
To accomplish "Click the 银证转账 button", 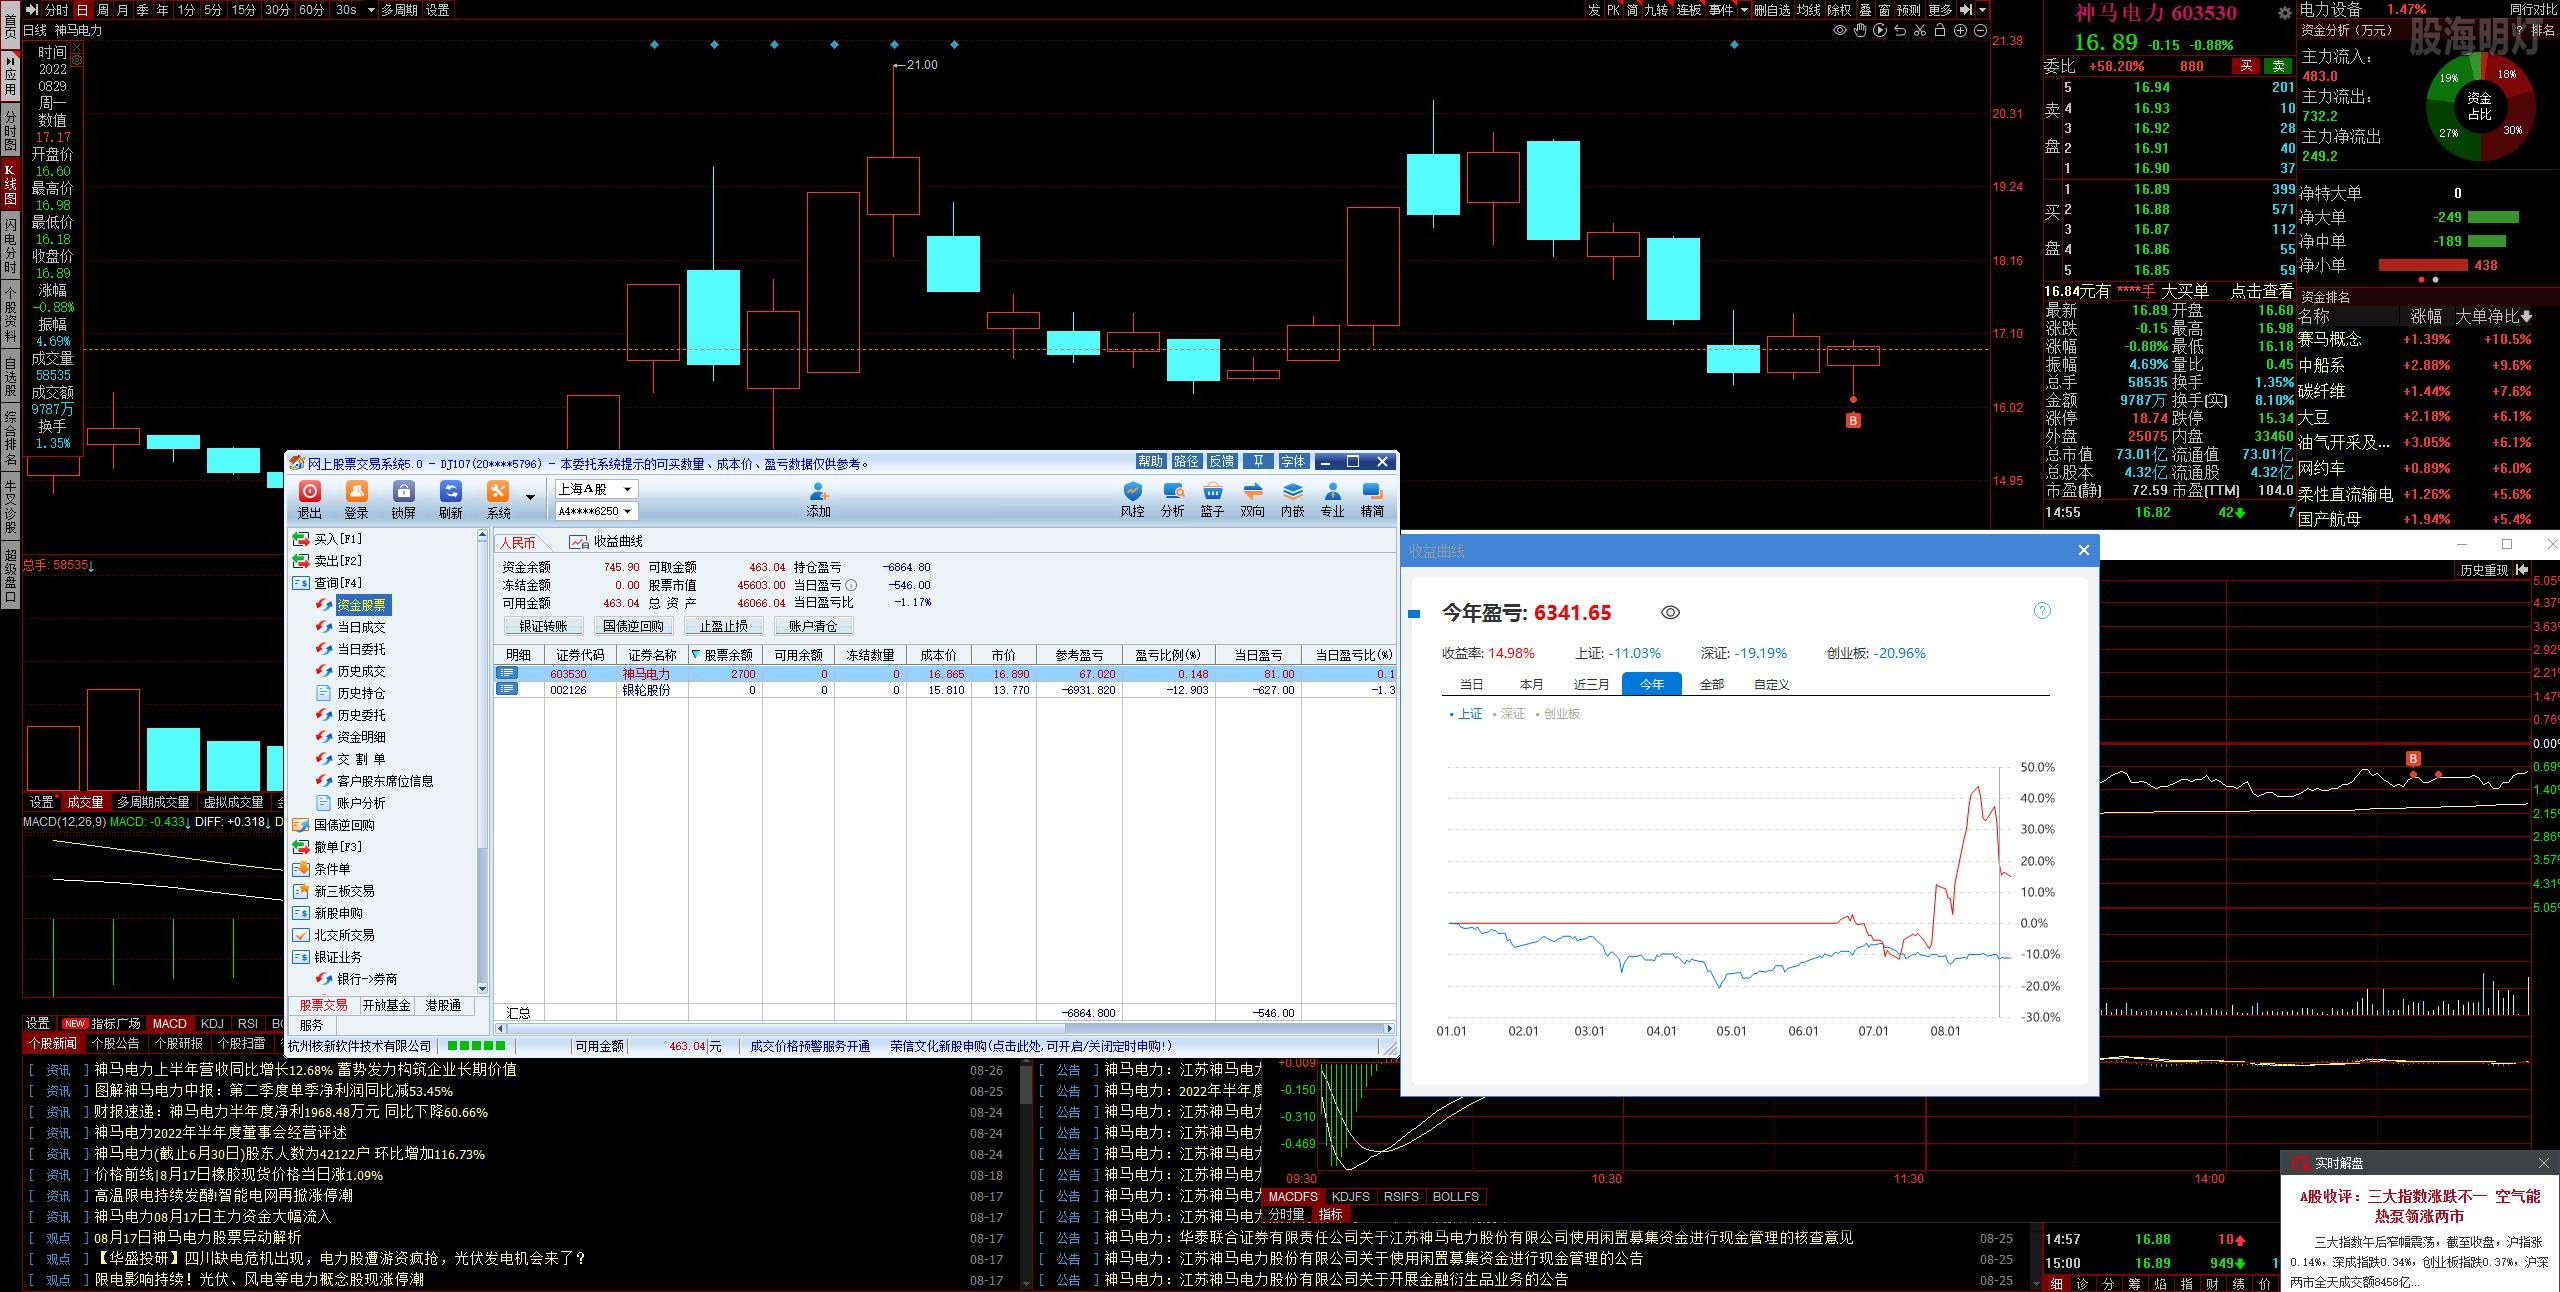I will click(543, 626).
